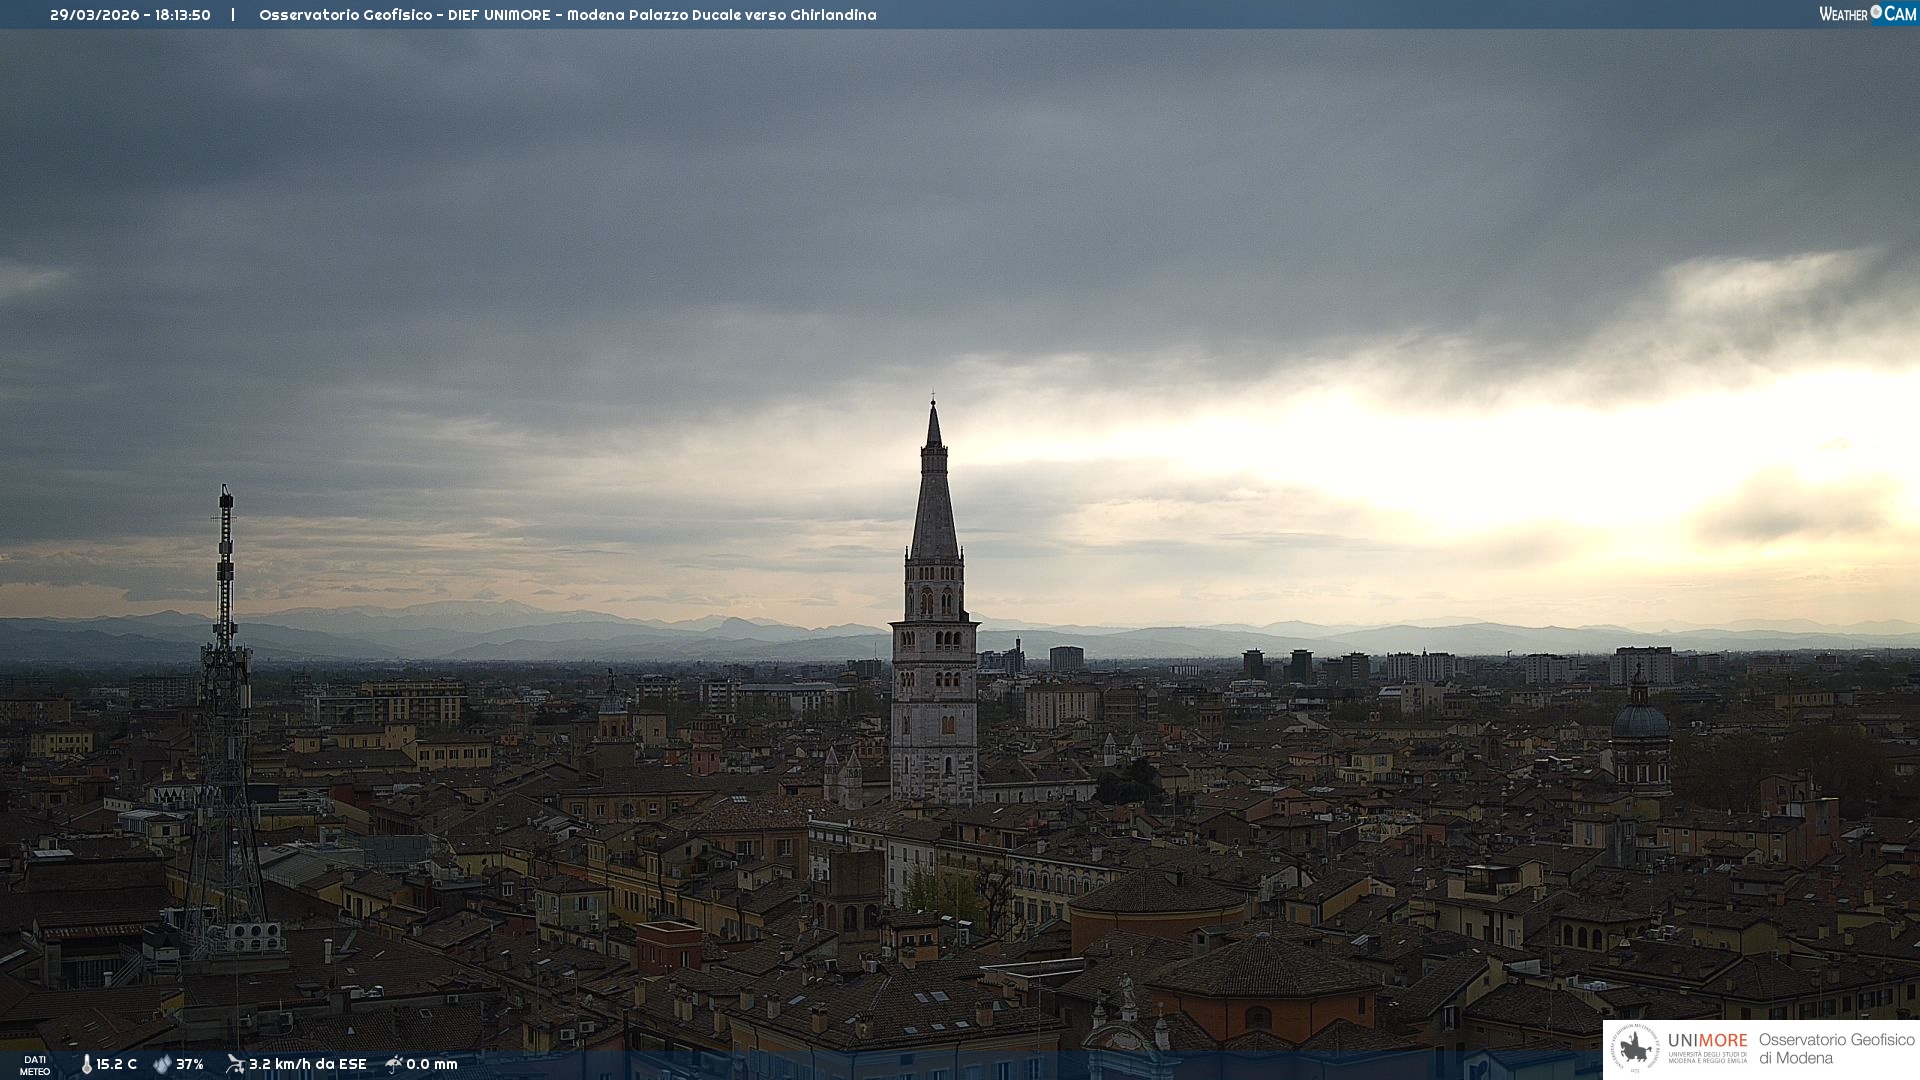Click the humidity water drops icon
The image size is (1920, 1080).
pyautogui.click(x=162, y=1064)
